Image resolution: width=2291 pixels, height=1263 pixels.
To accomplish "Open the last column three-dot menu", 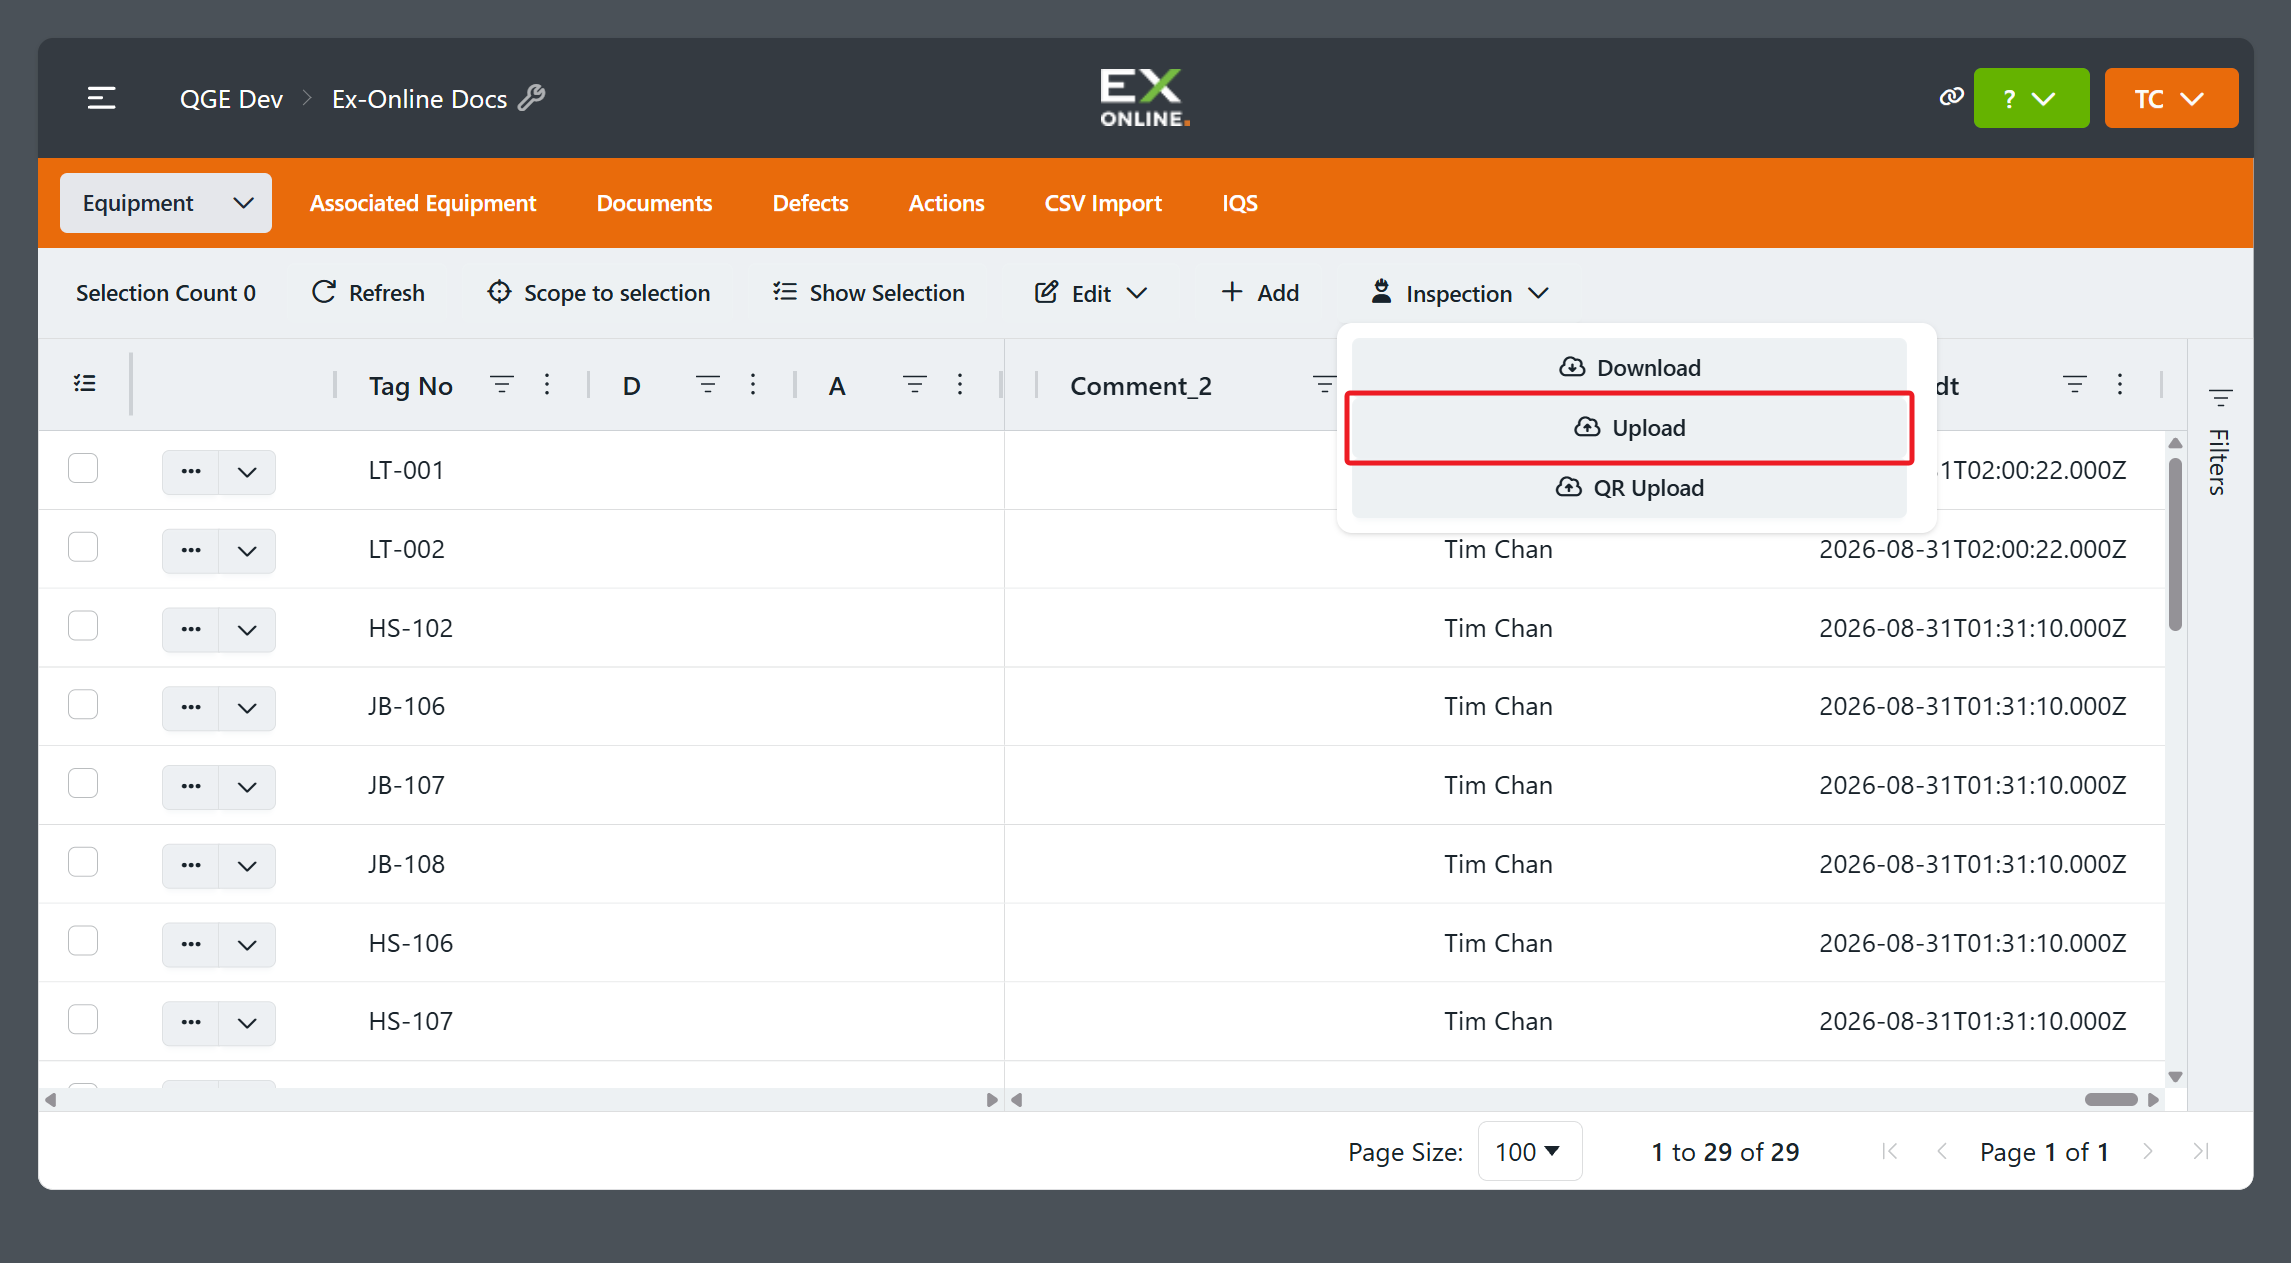I will 2120,385.
